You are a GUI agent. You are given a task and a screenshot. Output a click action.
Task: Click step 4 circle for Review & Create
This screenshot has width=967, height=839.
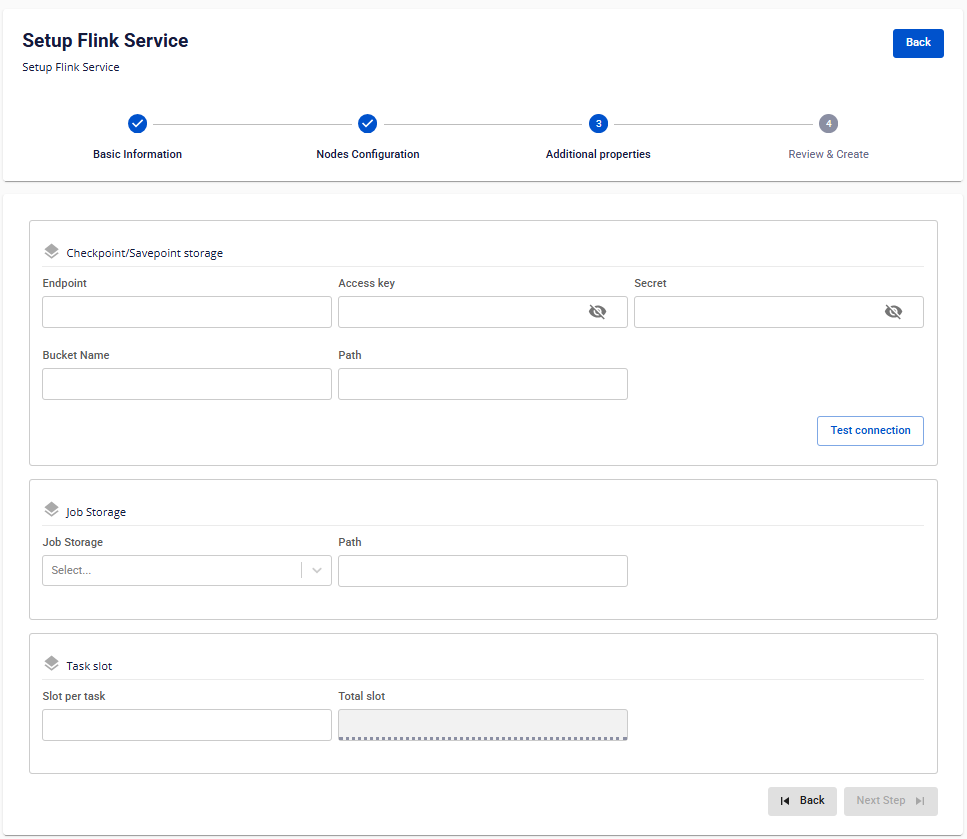tap(828, 123)
